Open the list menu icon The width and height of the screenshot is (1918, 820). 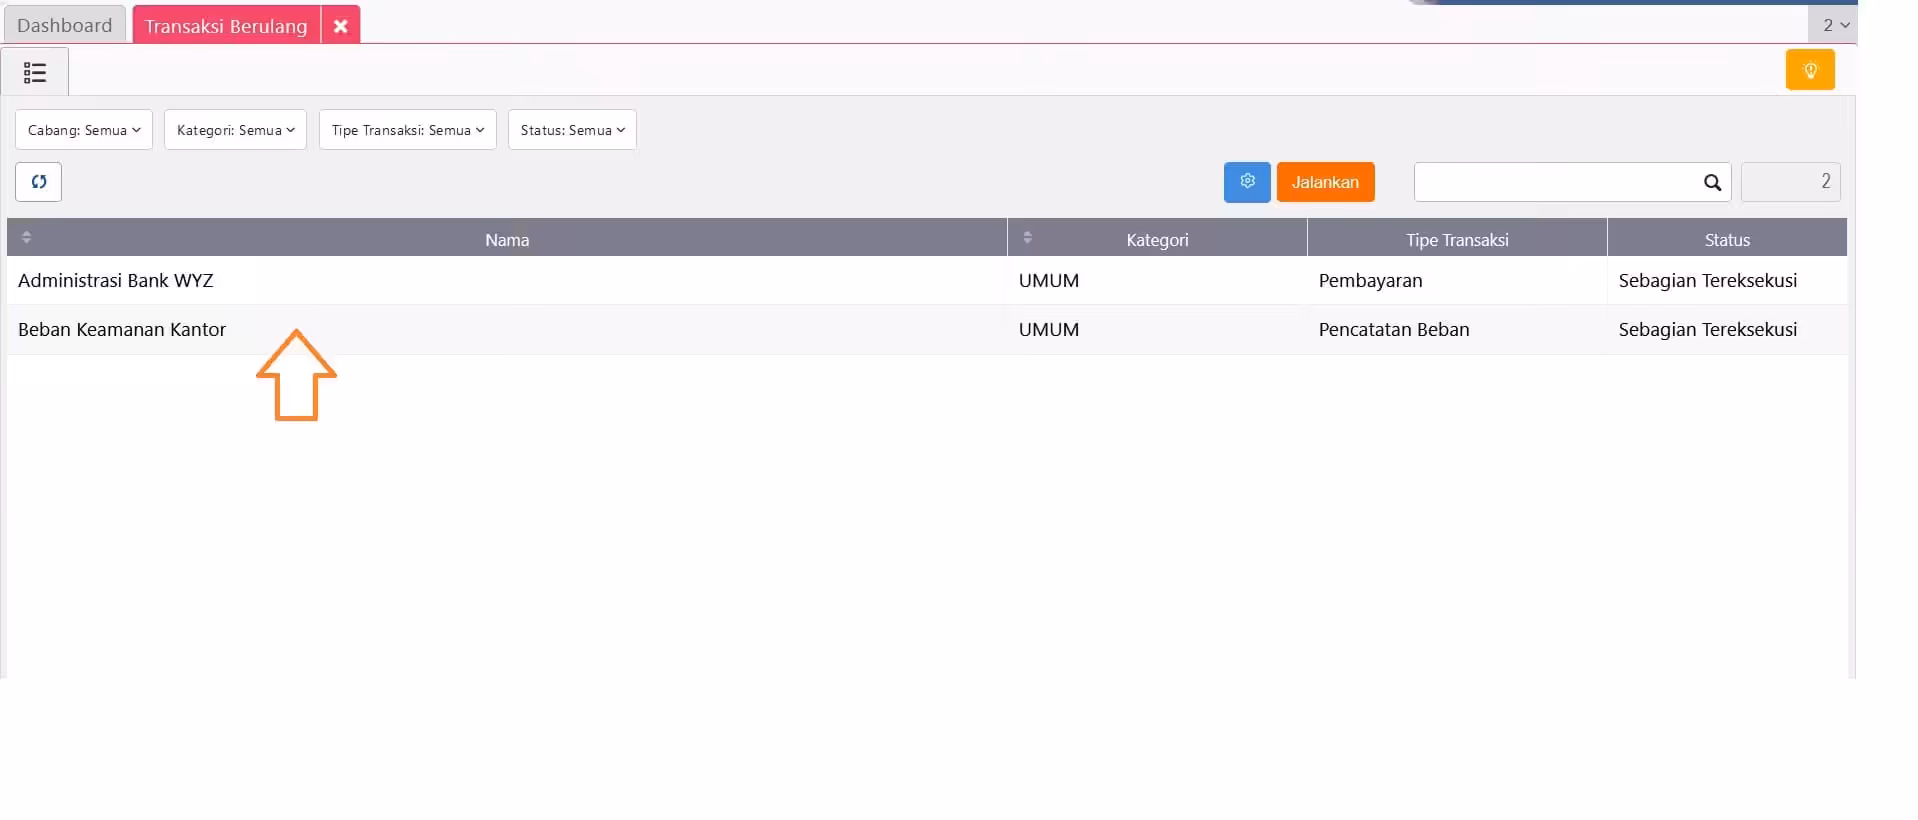pos(35,72)
